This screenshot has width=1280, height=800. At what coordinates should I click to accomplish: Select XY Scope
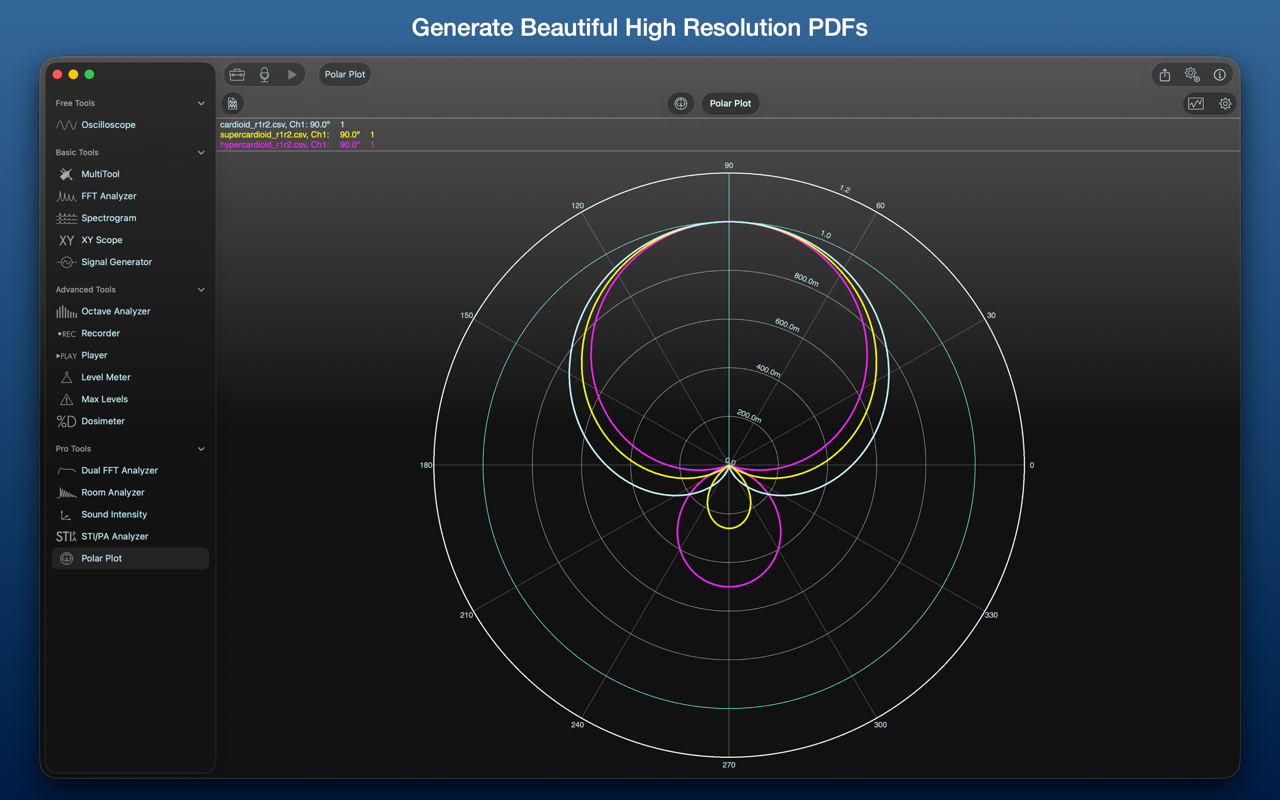click(130, 240)
